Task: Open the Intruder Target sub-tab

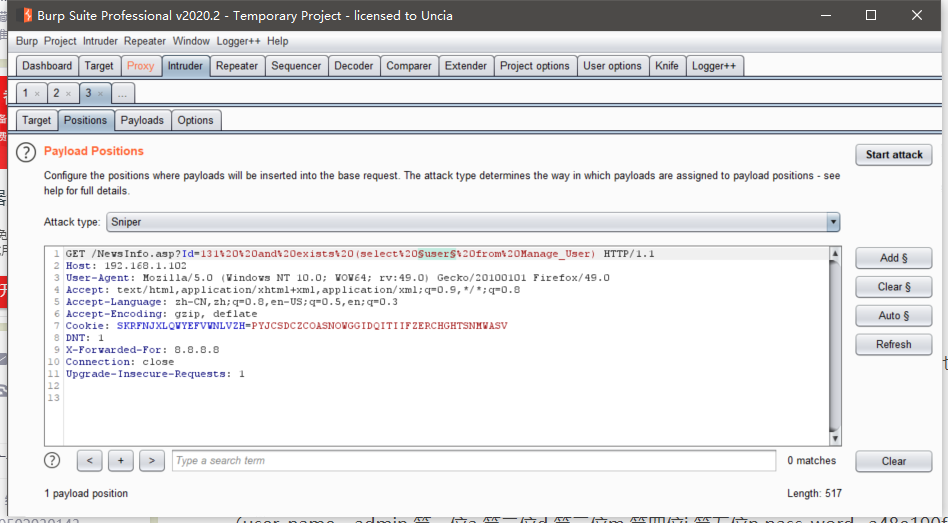Action: click(36, 120)
